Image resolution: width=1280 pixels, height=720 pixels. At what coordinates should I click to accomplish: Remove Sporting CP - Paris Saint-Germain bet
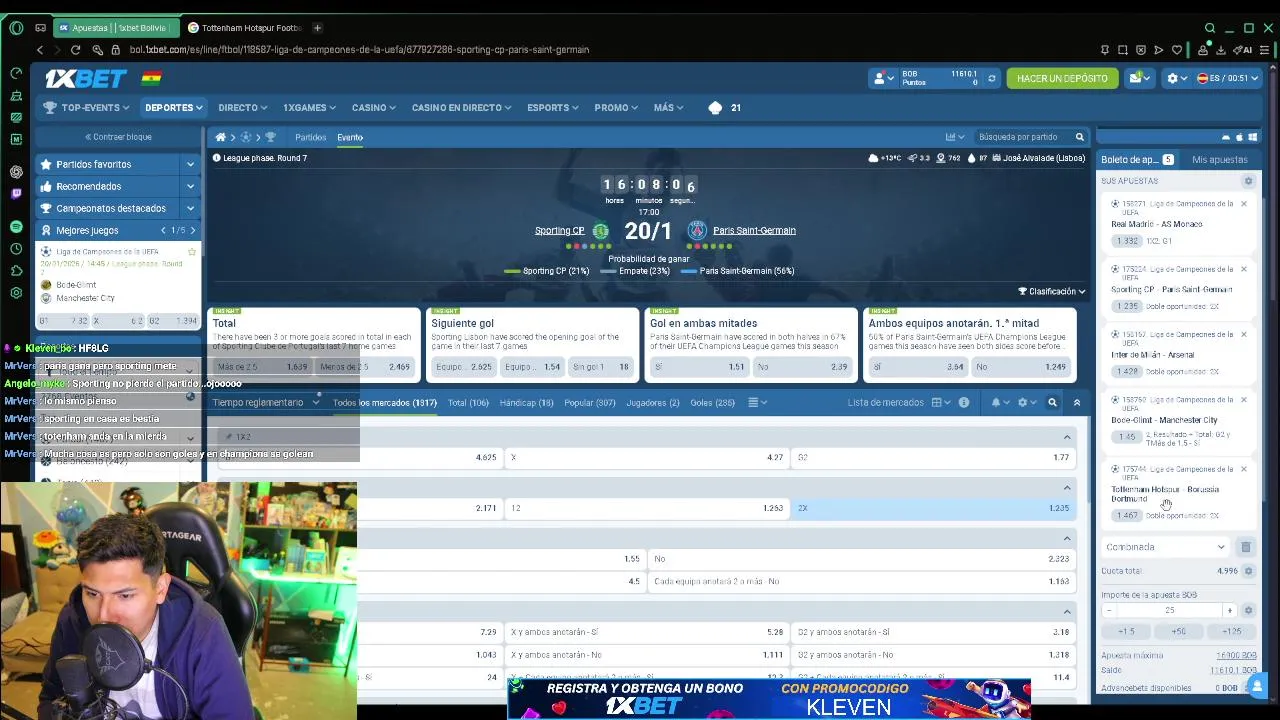pos(1244,269)
